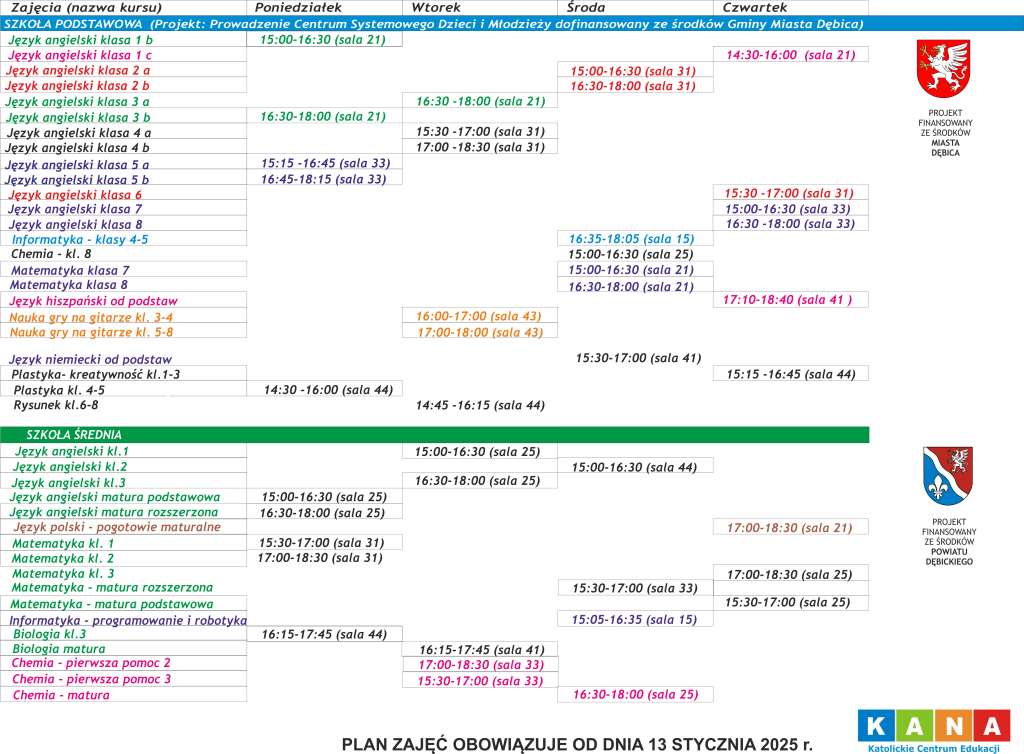
Task: Click the '16:30 -18:00 (sala 33)' cell
Action: tap(790, 223)
